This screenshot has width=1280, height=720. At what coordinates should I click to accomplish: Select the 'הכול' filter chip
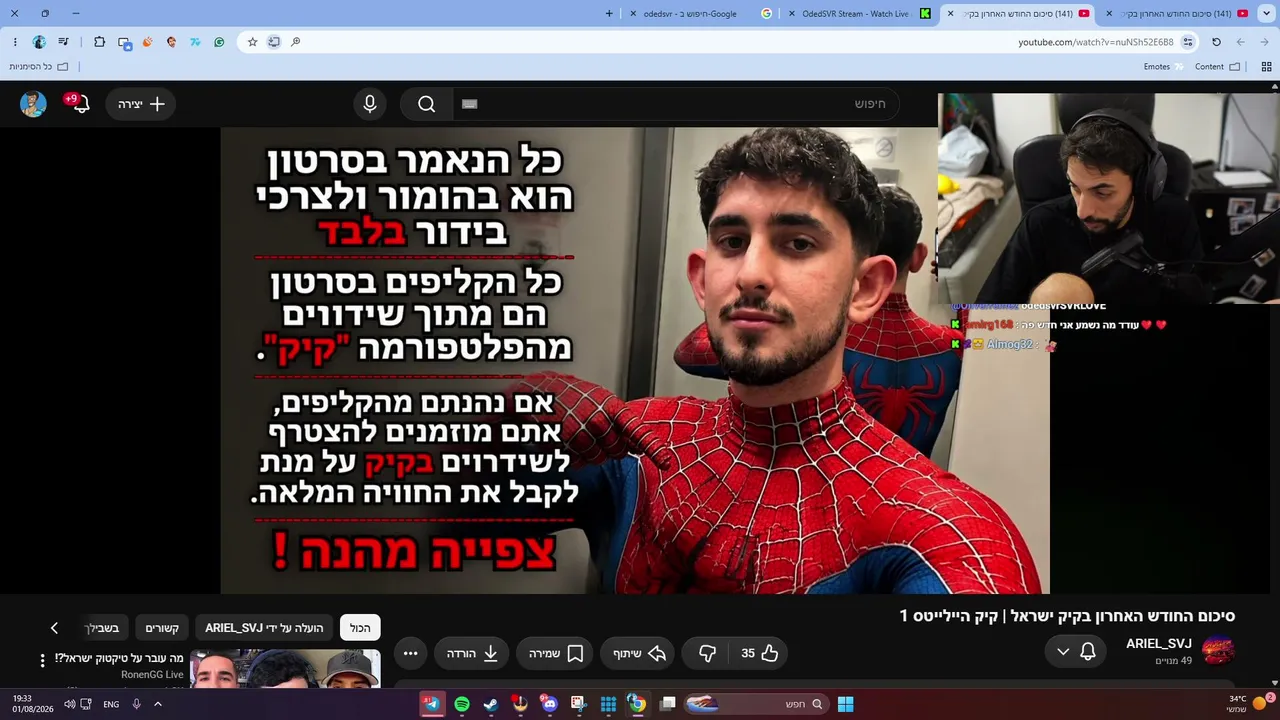point(360,628)
